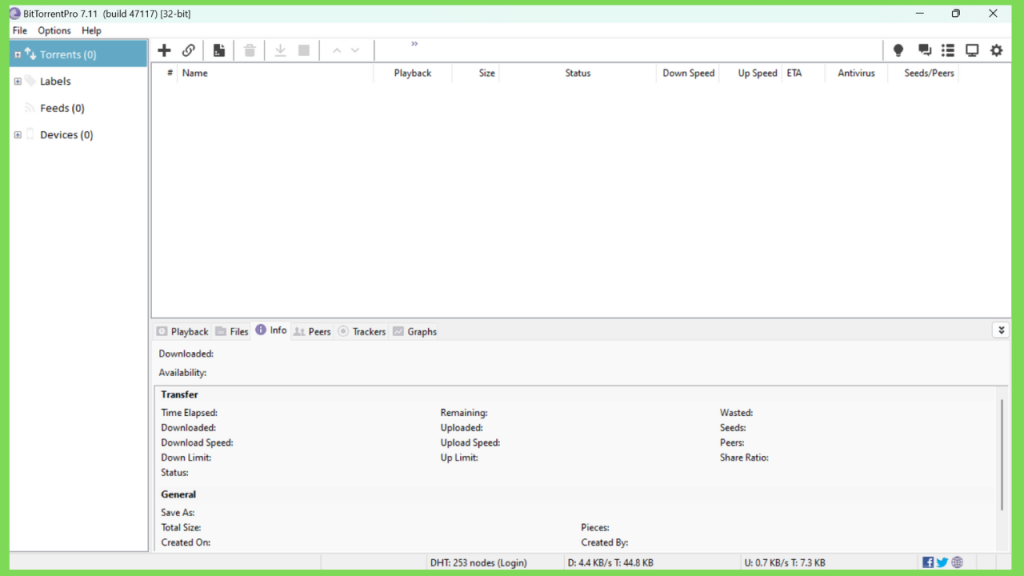The height and width of the screenshot is (576, 1024).
Task: Click the Share Ratio: label
Action: tap(744, 458)
